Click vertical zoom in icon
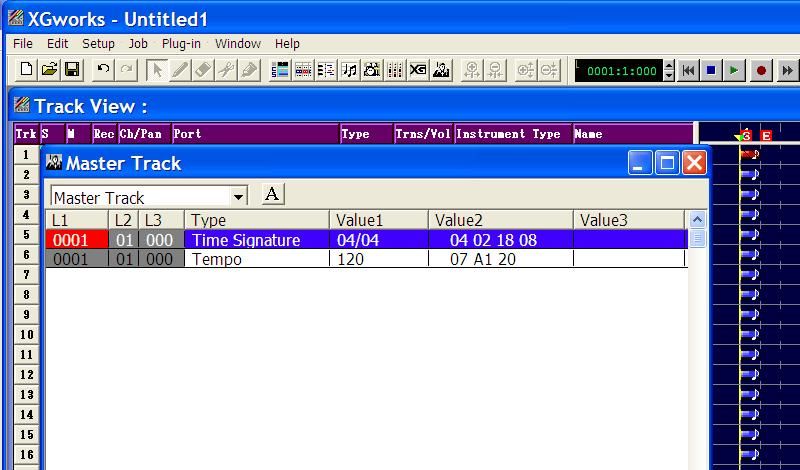Image resolution: width=800 pixels, height=470 pixels. [x=526, y=70]
